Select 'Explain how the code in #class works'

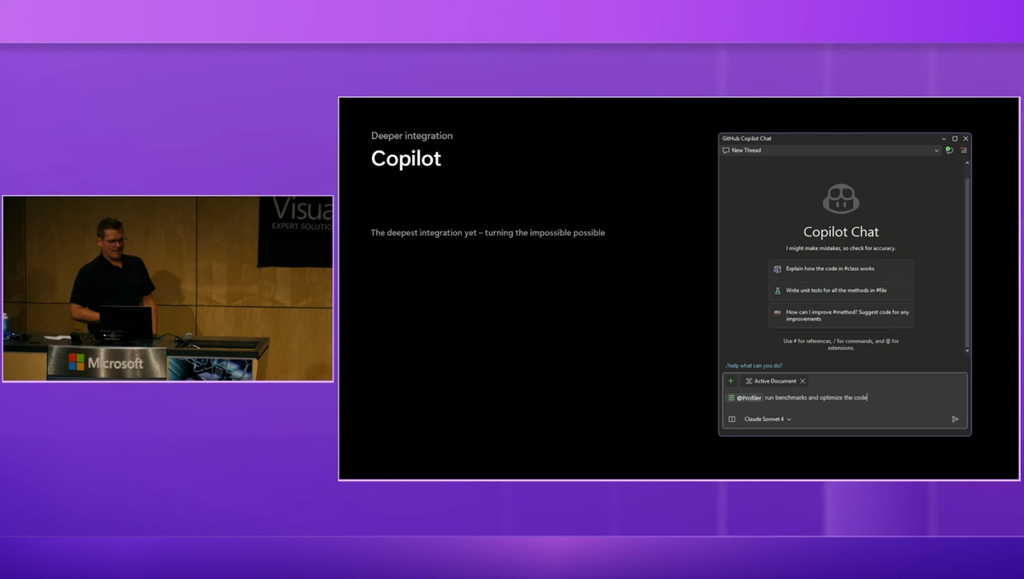[841, 269]
